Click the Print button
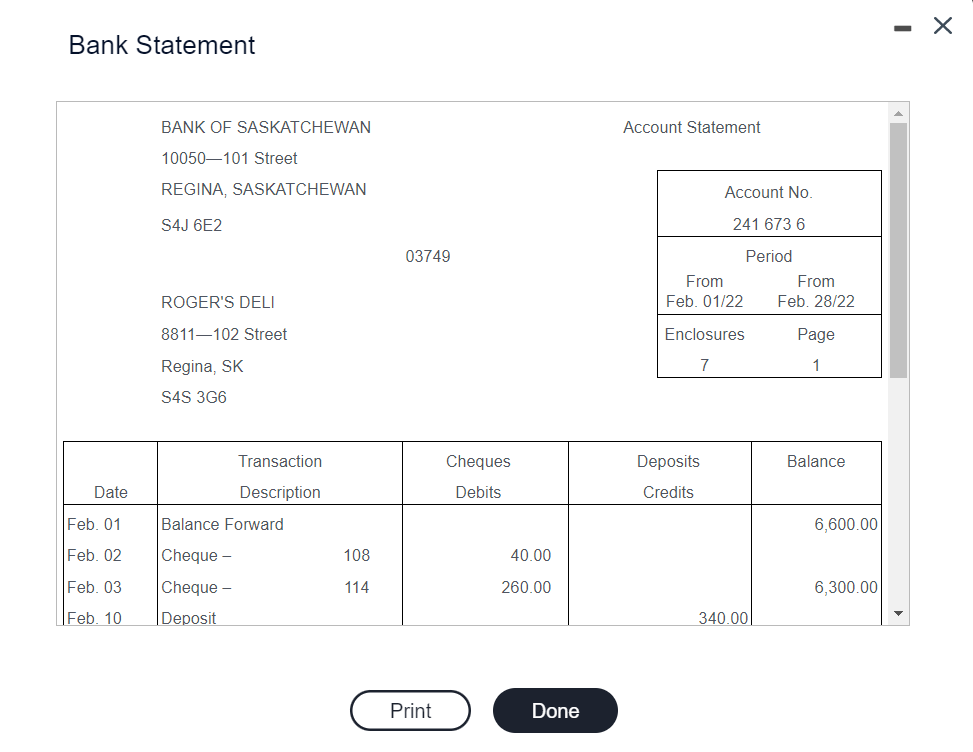 [410, 710]
